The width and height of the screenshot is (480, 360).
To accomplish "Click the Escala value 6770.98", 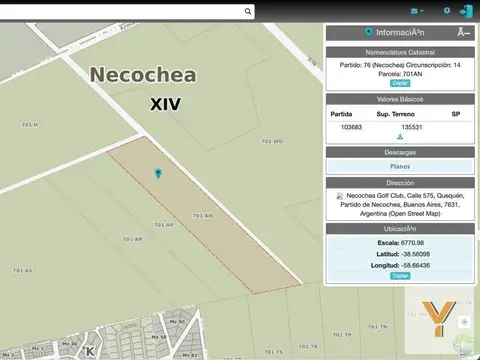I will pos(412,243).
